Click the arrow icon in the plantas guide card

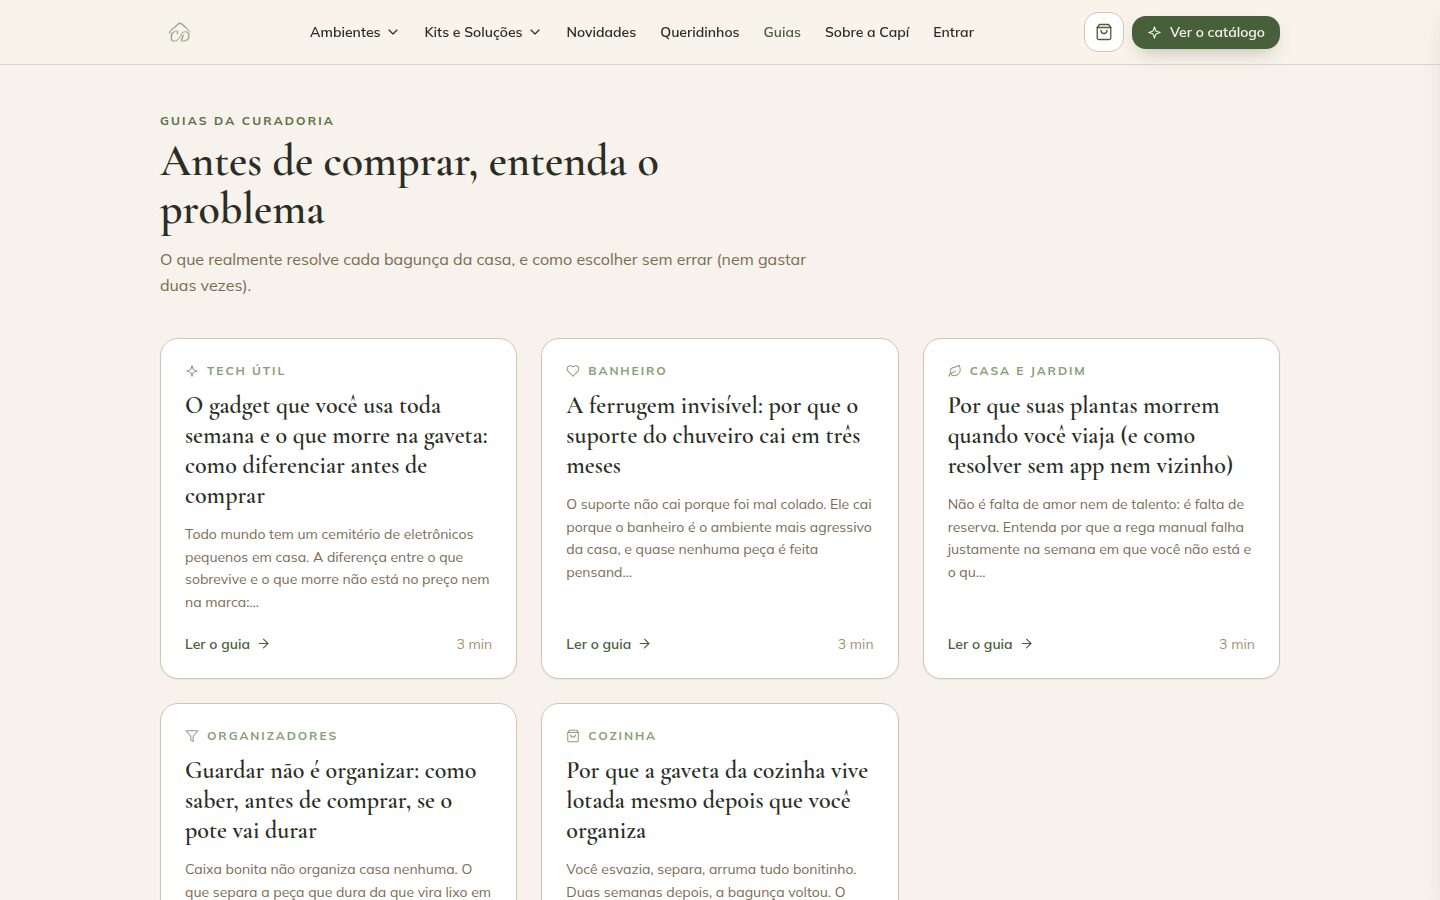pos(1027,644)
